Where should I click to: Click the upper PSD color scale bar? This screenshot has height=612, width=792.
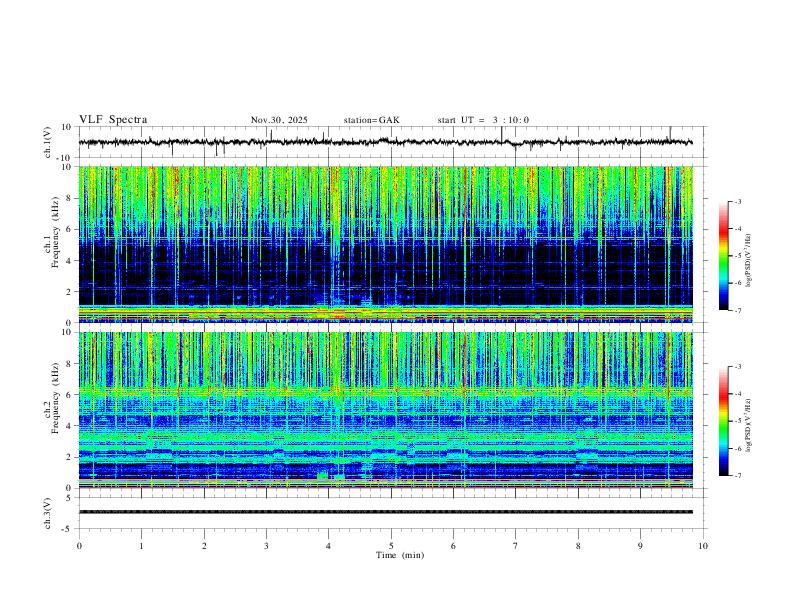tap(724, 256)
